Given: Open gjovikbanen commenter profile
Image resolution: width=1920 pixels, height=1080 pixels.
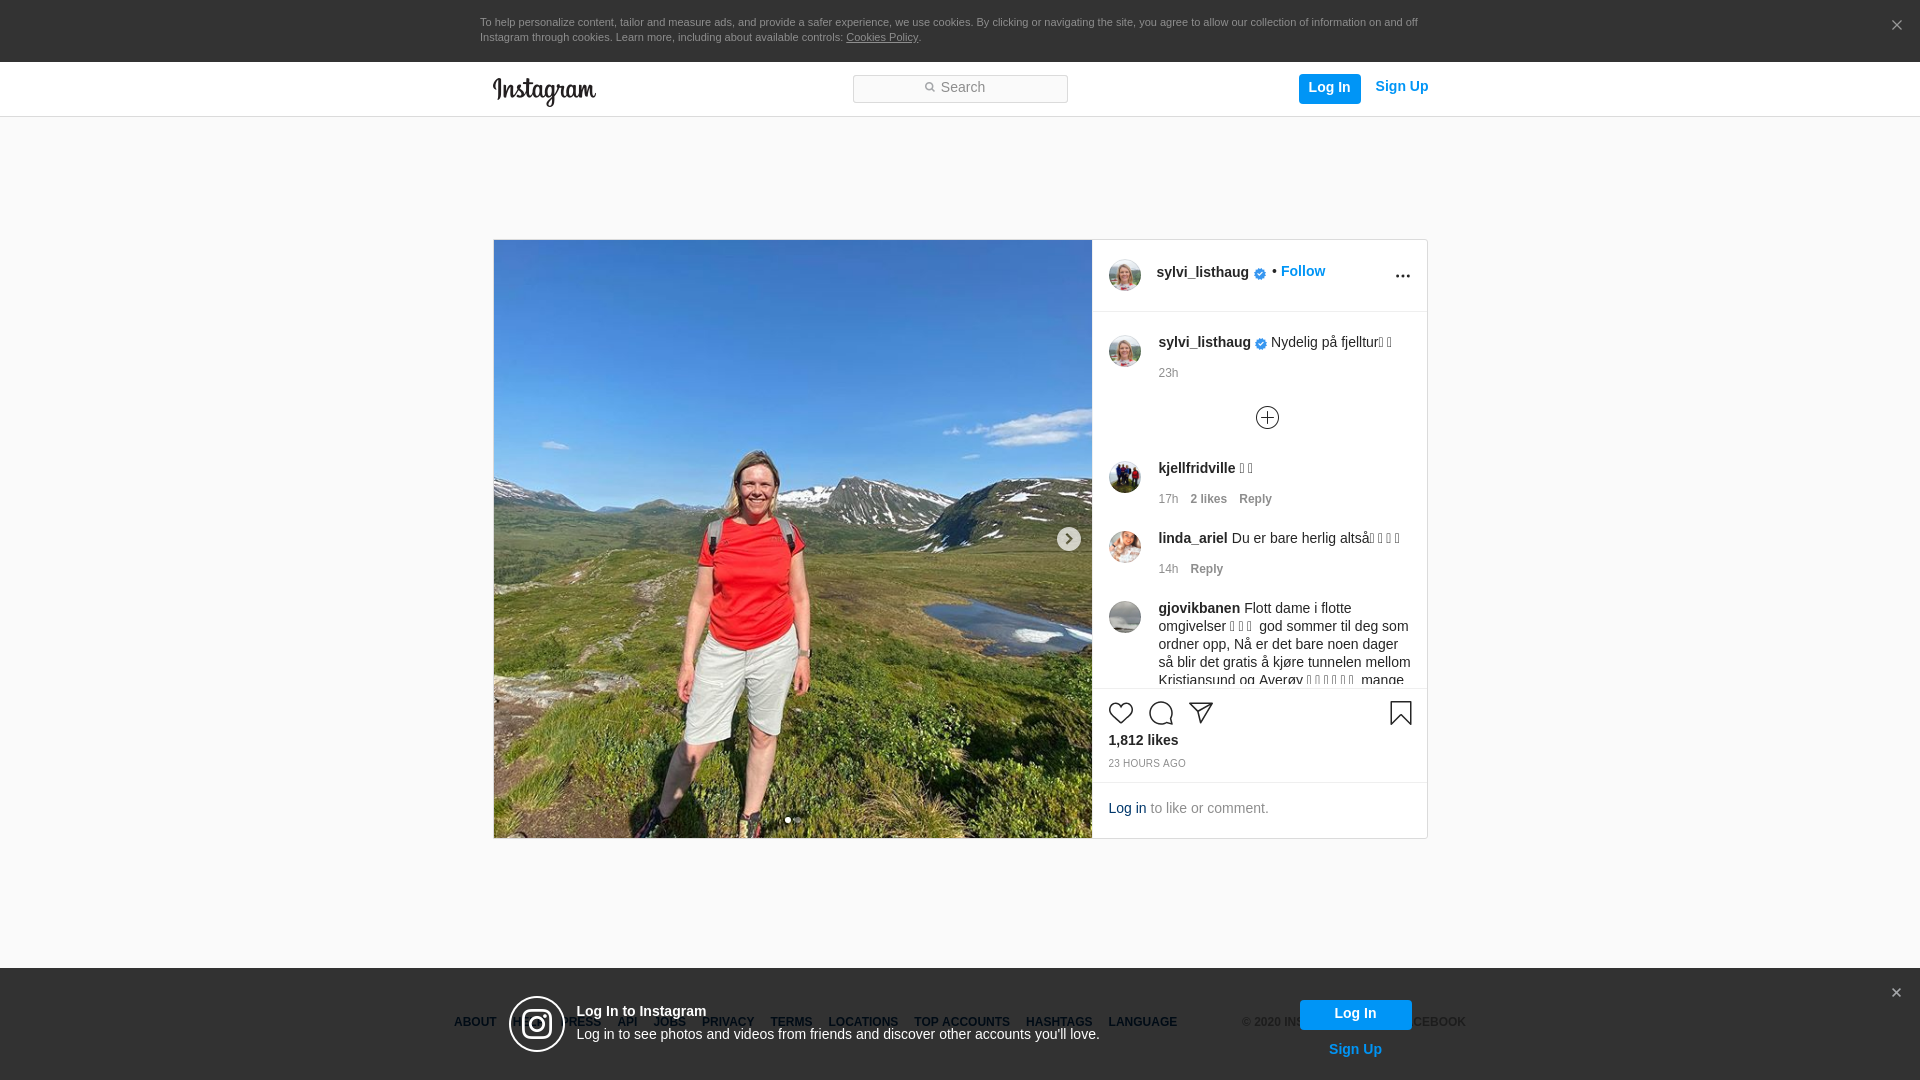Looking at the screenshot, I should pos(1199,608).
